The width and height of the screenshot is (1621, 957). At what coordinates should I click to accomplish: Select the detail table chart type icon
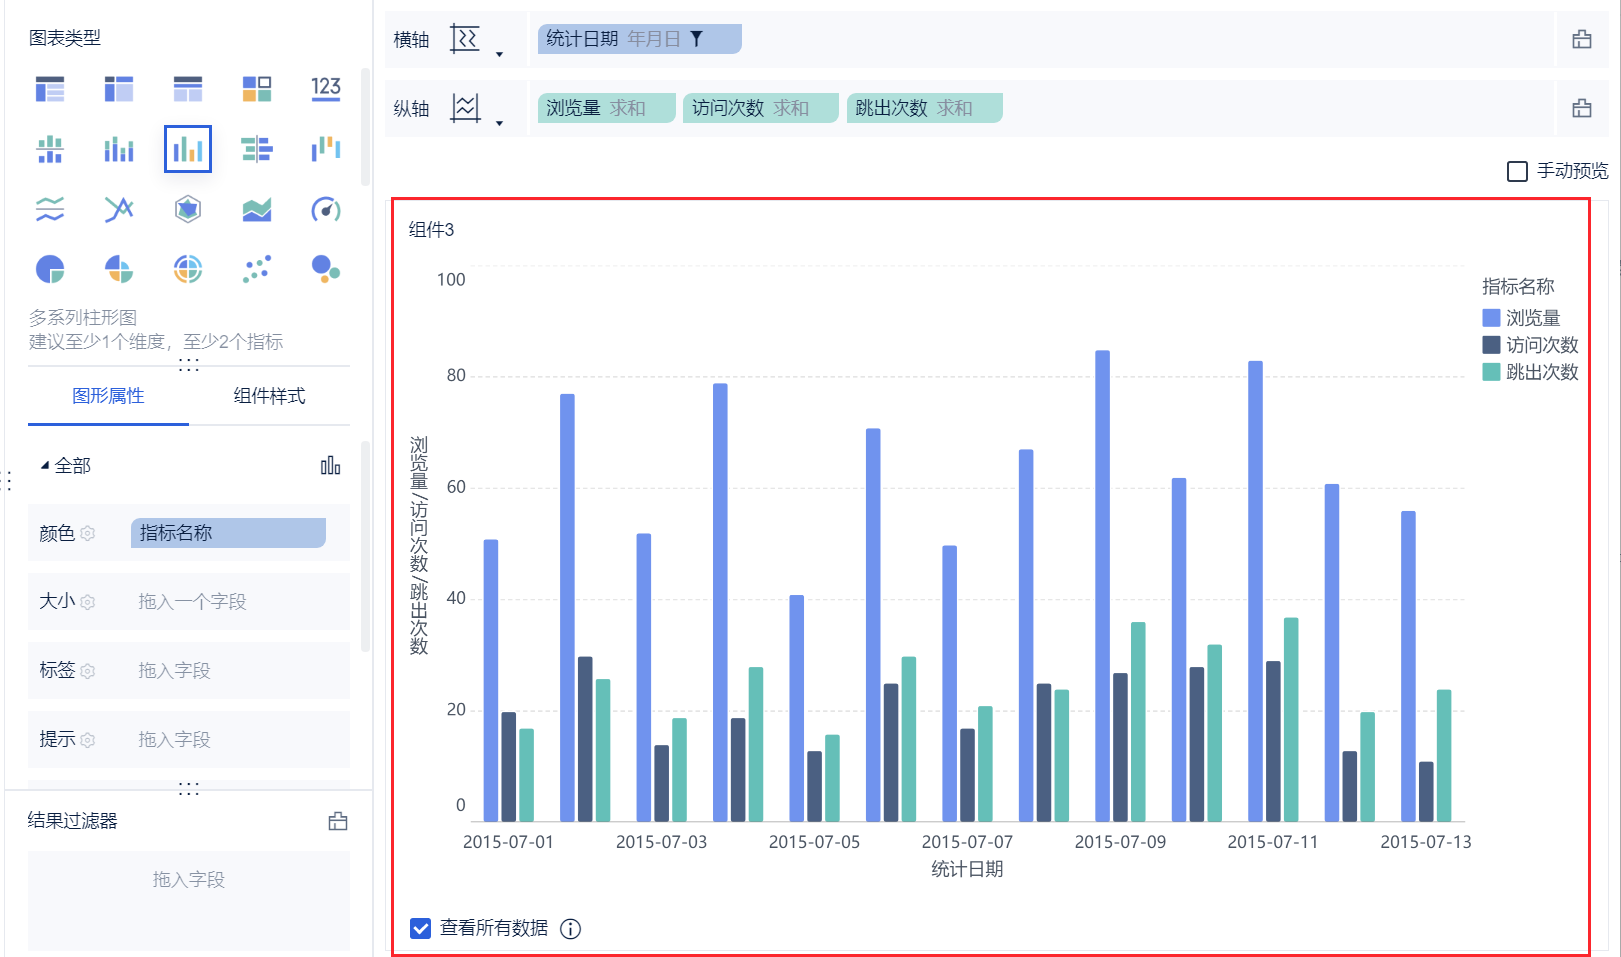pos(188,89)
